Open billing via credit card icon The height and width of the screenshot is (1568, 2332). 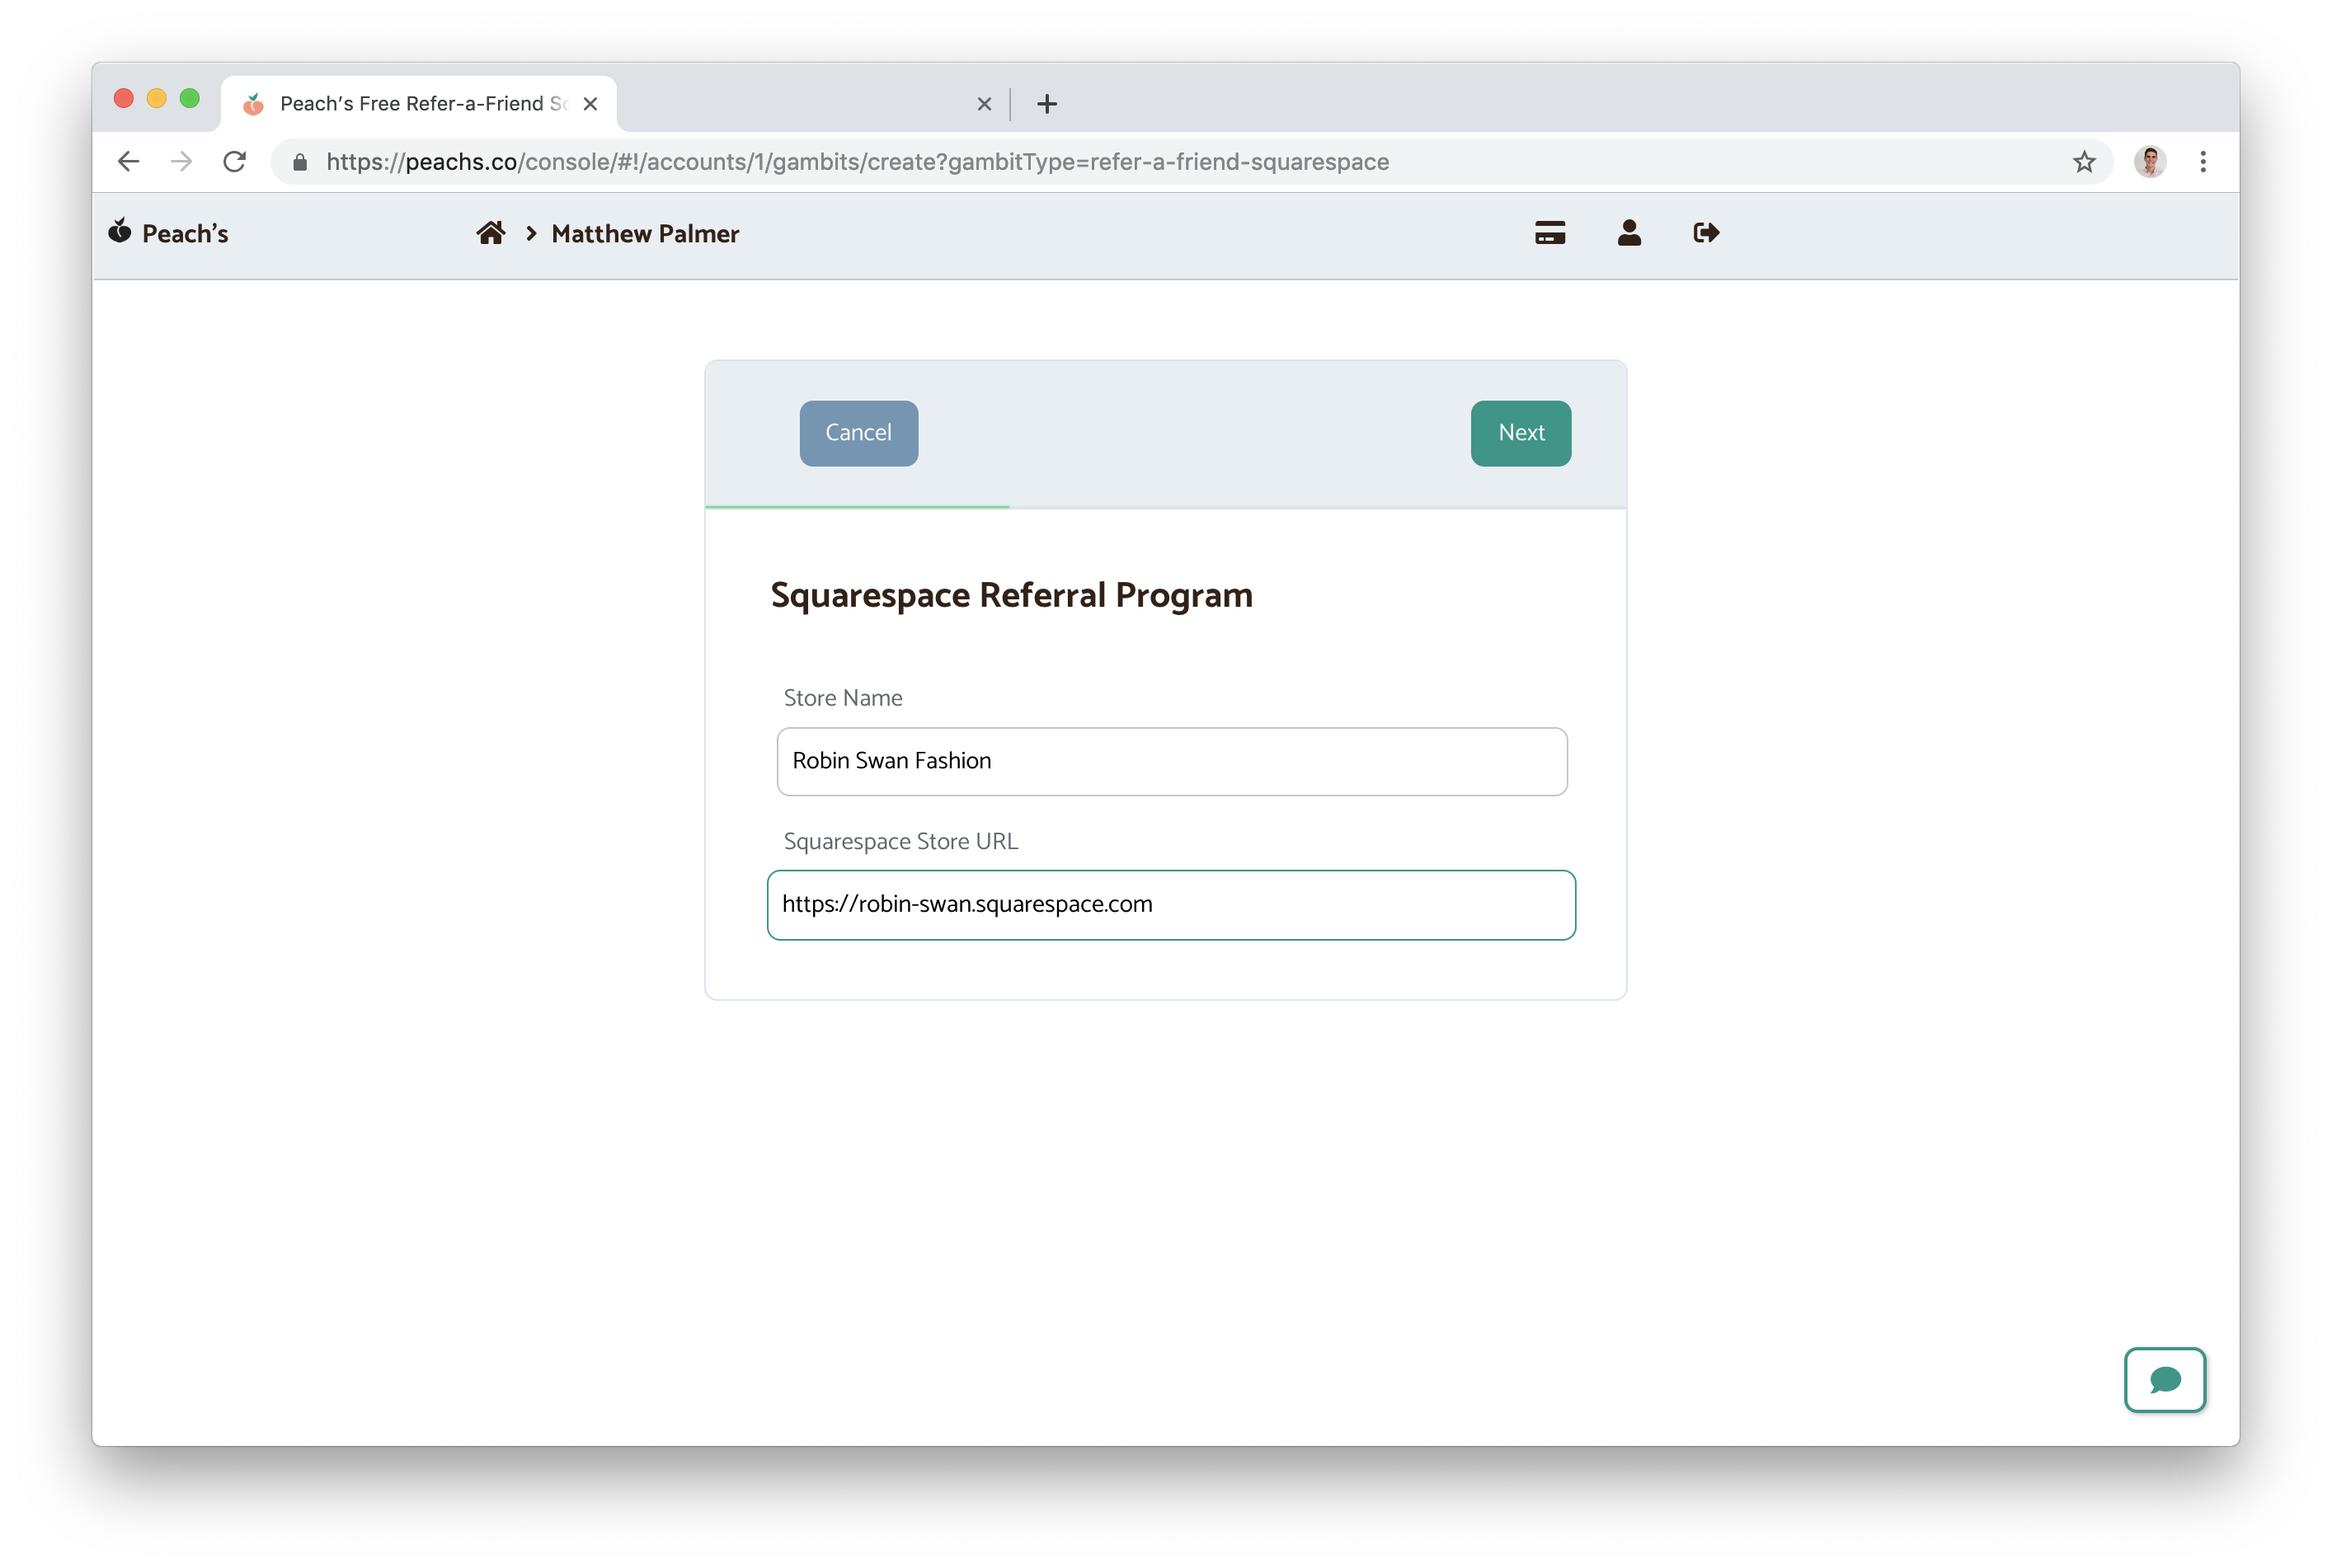coord(1549,233)
